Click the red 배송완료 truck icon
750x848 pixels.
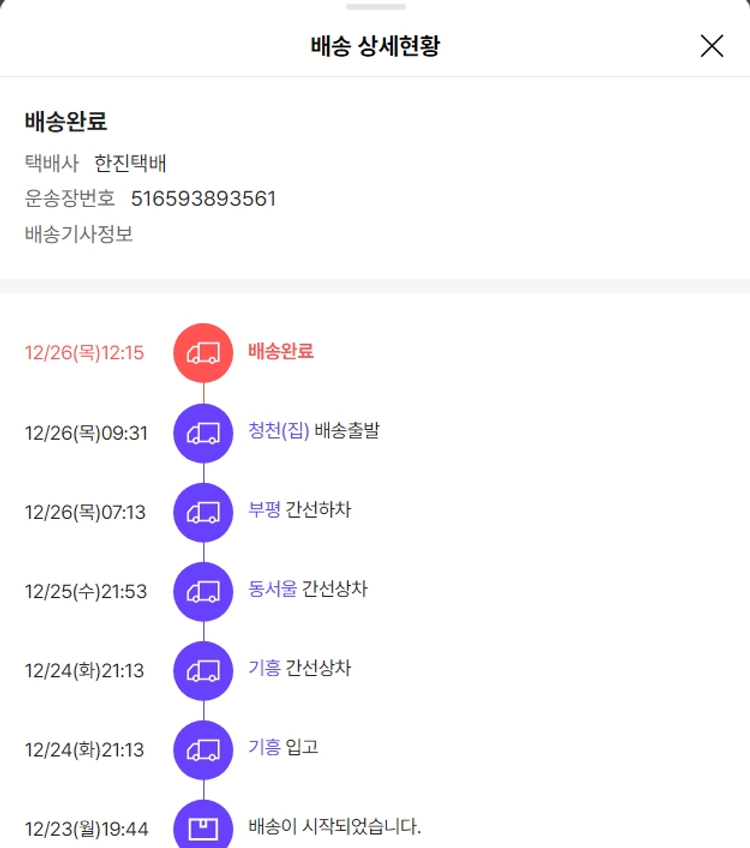203,352
